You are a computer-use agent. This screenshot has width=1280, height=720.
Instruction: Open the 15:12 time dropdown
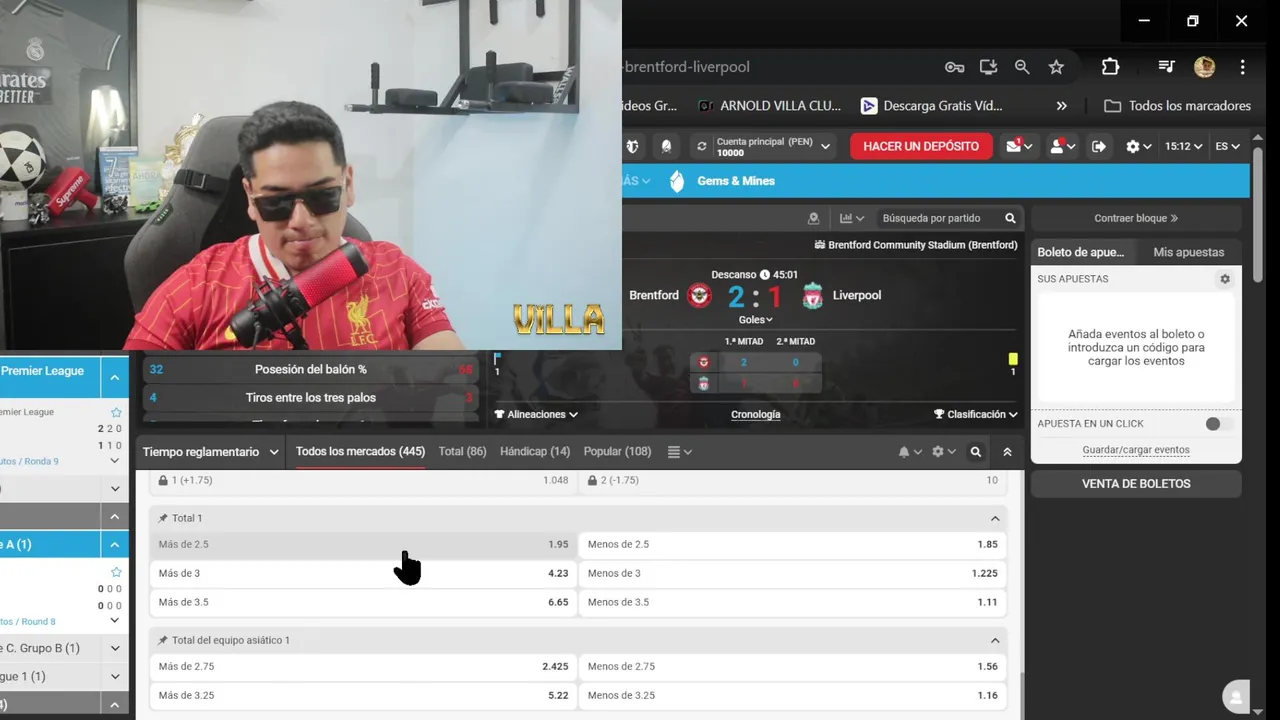click(1183, 146)
